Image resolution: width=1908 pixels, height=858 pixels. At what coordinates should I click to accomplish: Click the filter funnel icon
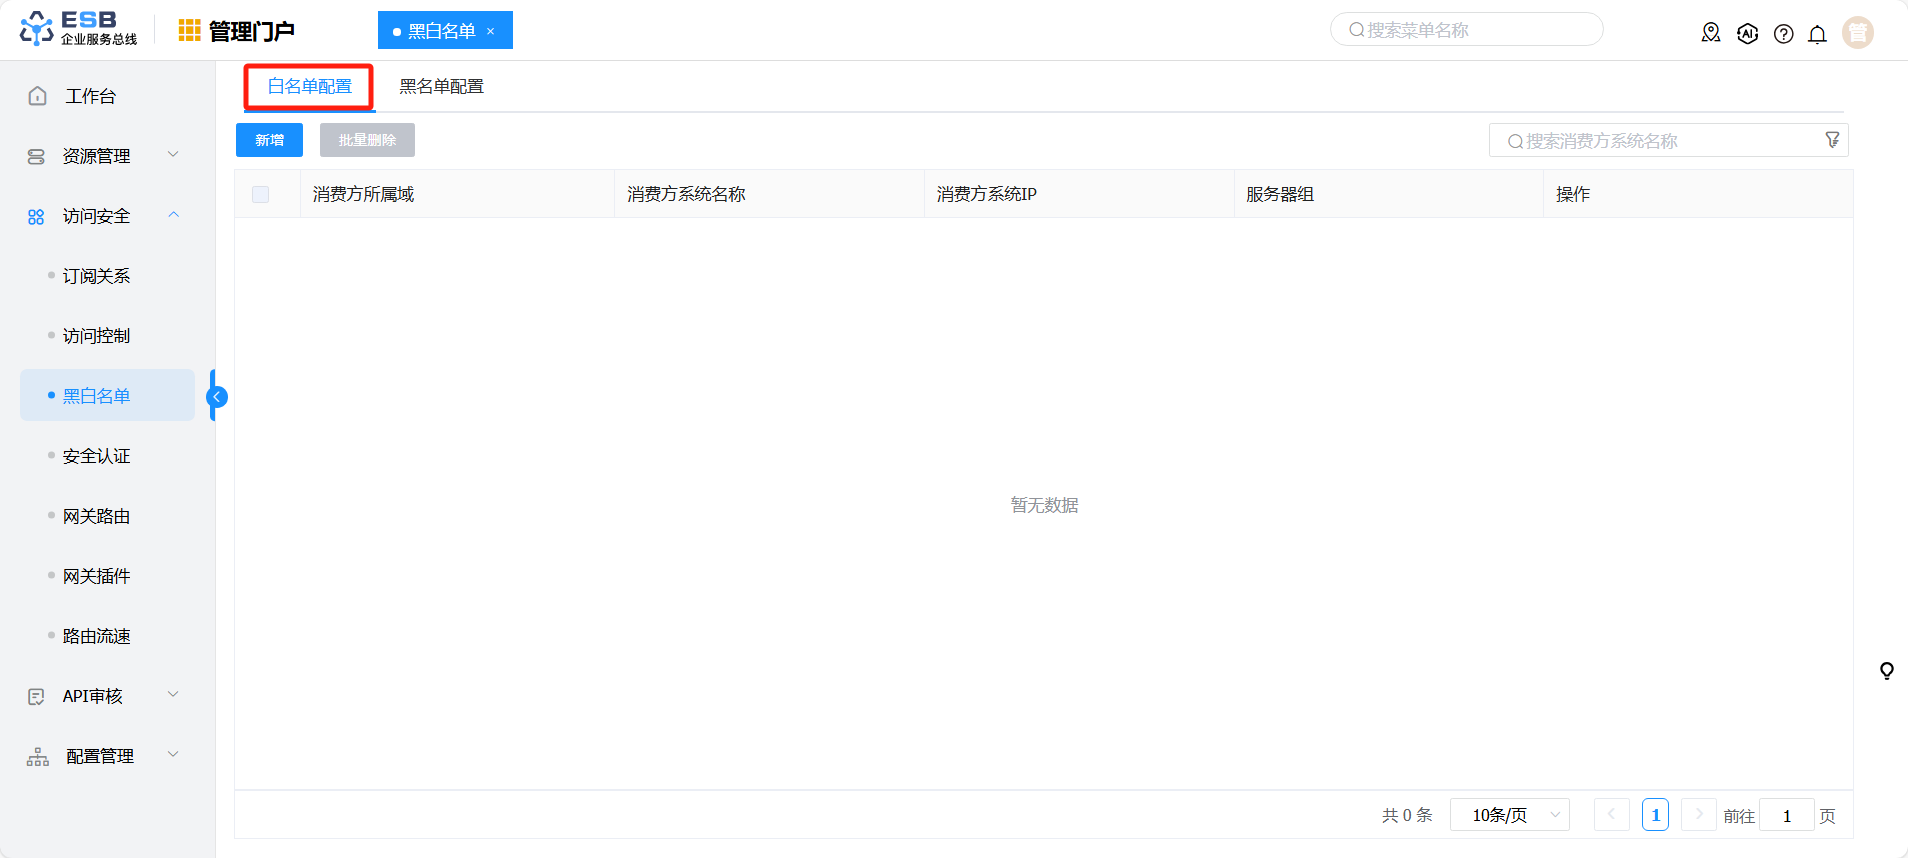pos(1832,140)
